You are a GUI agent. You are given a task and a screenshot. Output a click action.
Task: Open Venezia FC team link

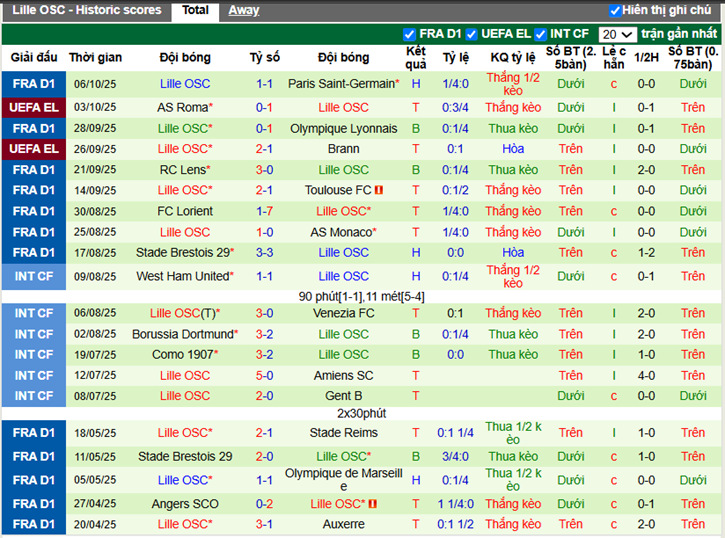pos(344,313)
